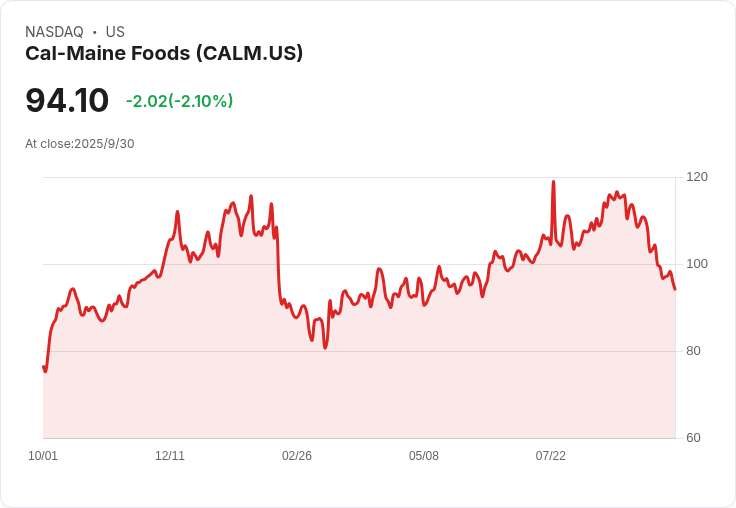Image resolution: width=736 pixels, height=508 pixels.
Task: Click the highest price spike near 07/22
Action: pyautogui.click(x=553, y=182)
